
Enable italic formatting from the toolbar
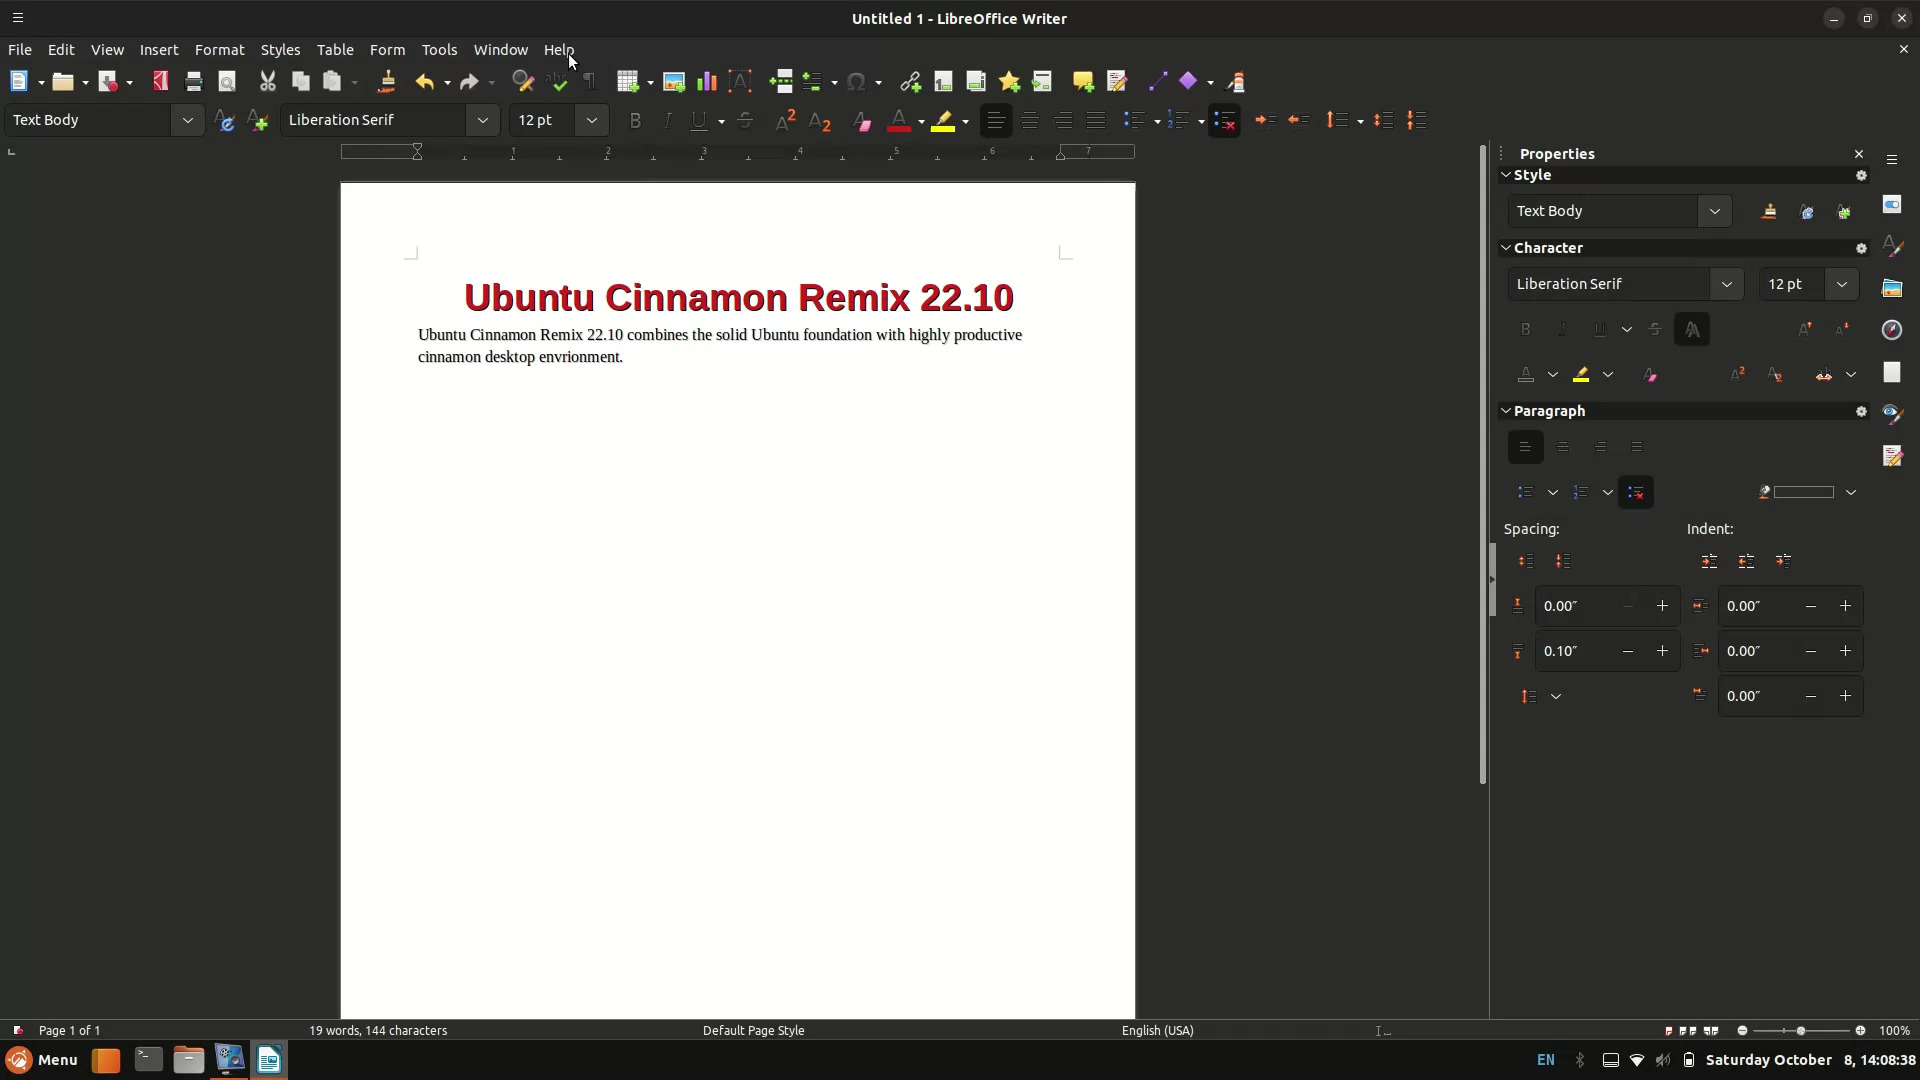click(x=667, y=120)
